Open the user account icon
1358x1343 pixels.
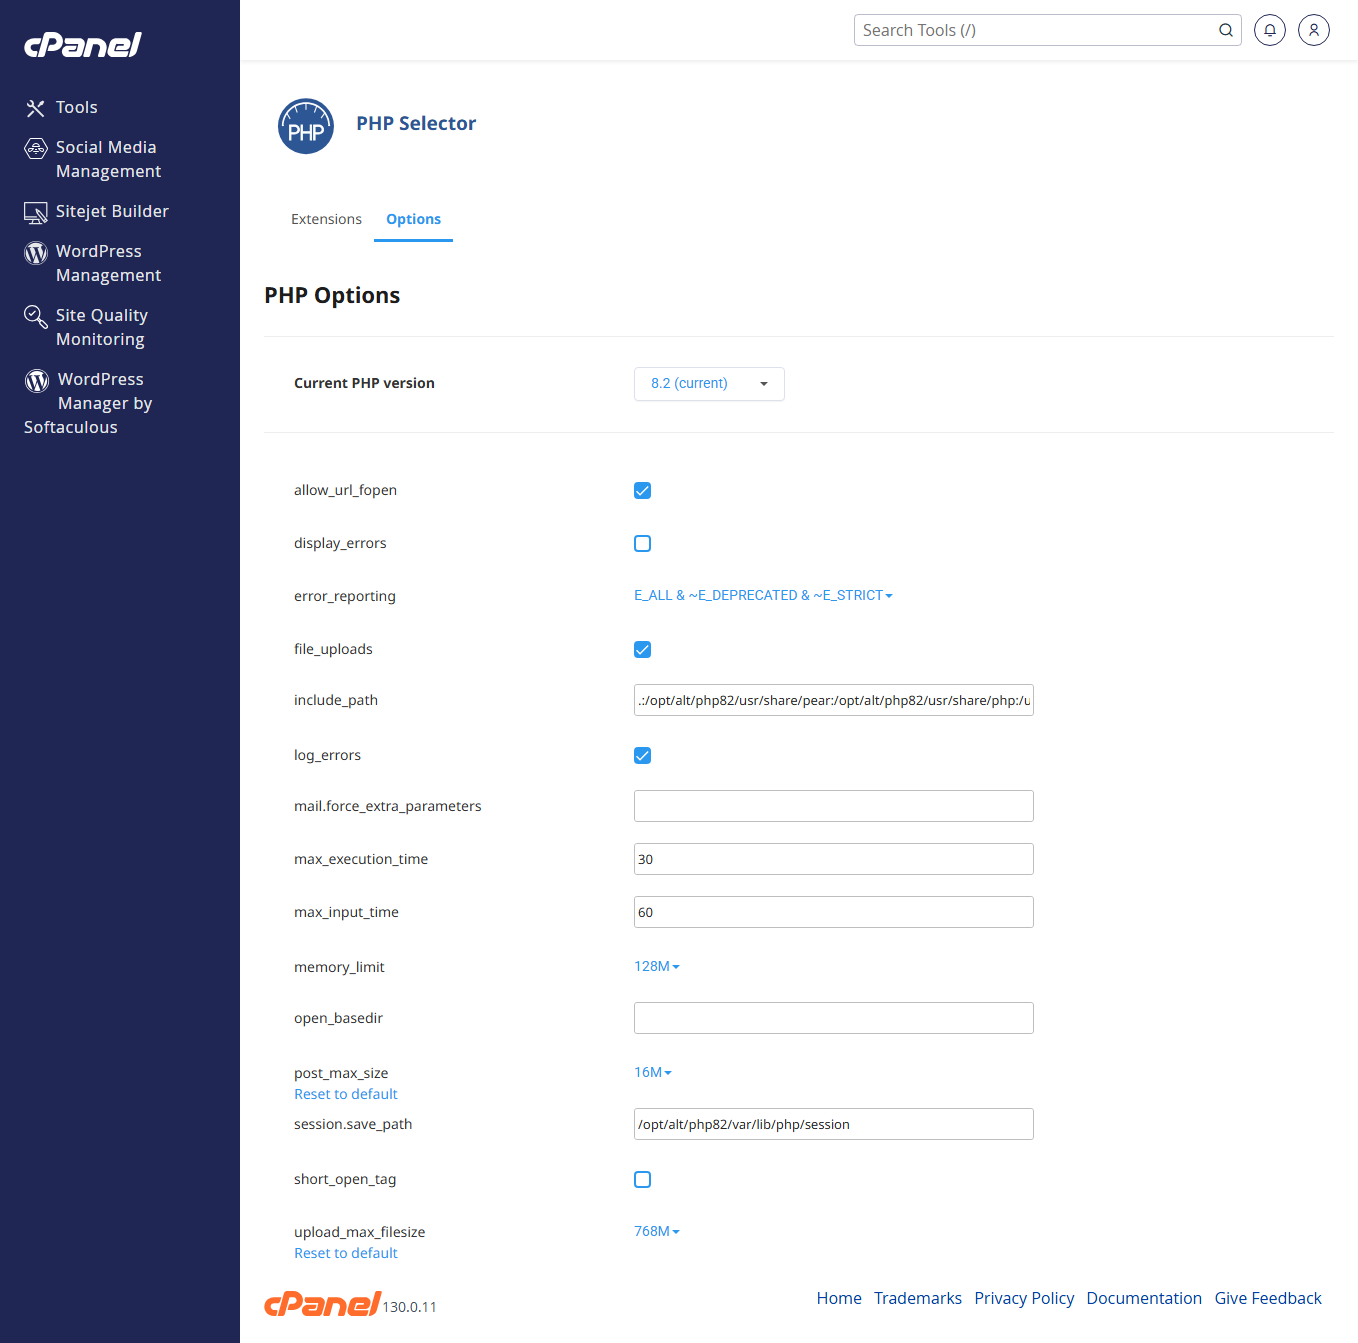click(1313, 30)
